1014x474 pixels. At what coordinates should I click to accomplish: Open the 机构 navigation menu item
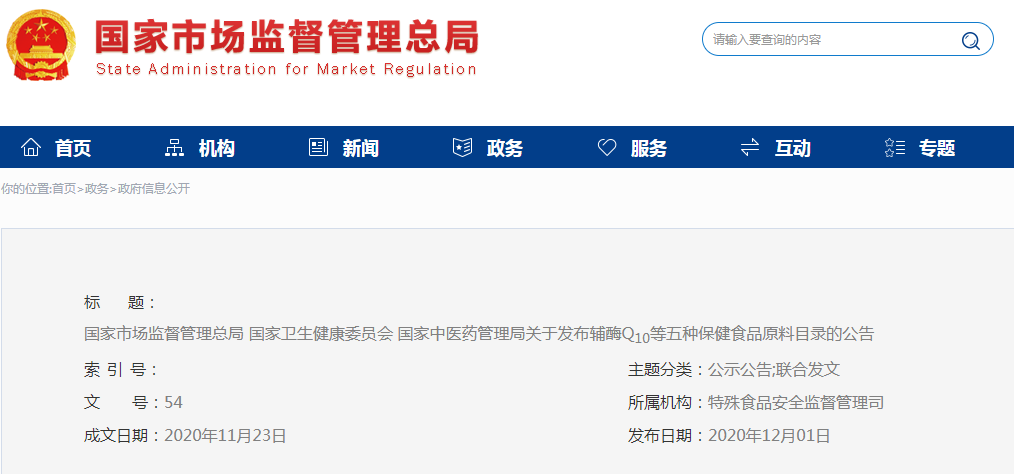tap(217, 149)
